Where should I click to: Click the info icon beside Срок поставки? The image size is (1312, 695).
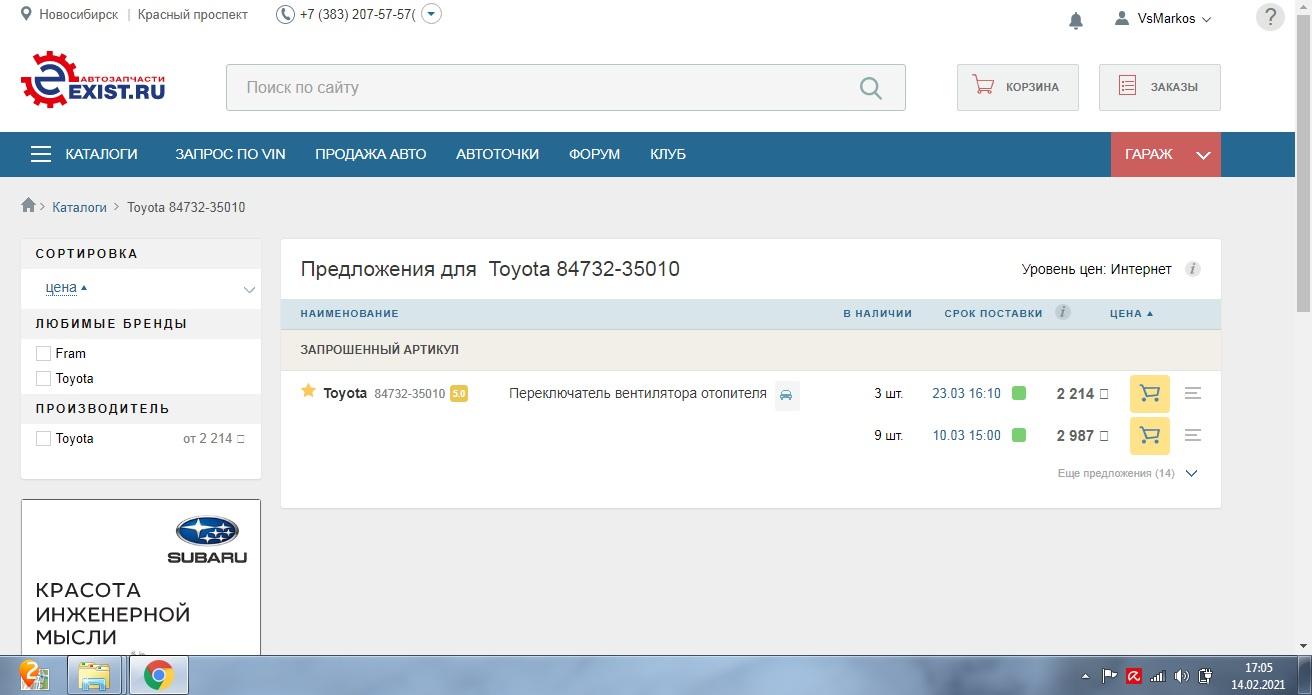1063,312
